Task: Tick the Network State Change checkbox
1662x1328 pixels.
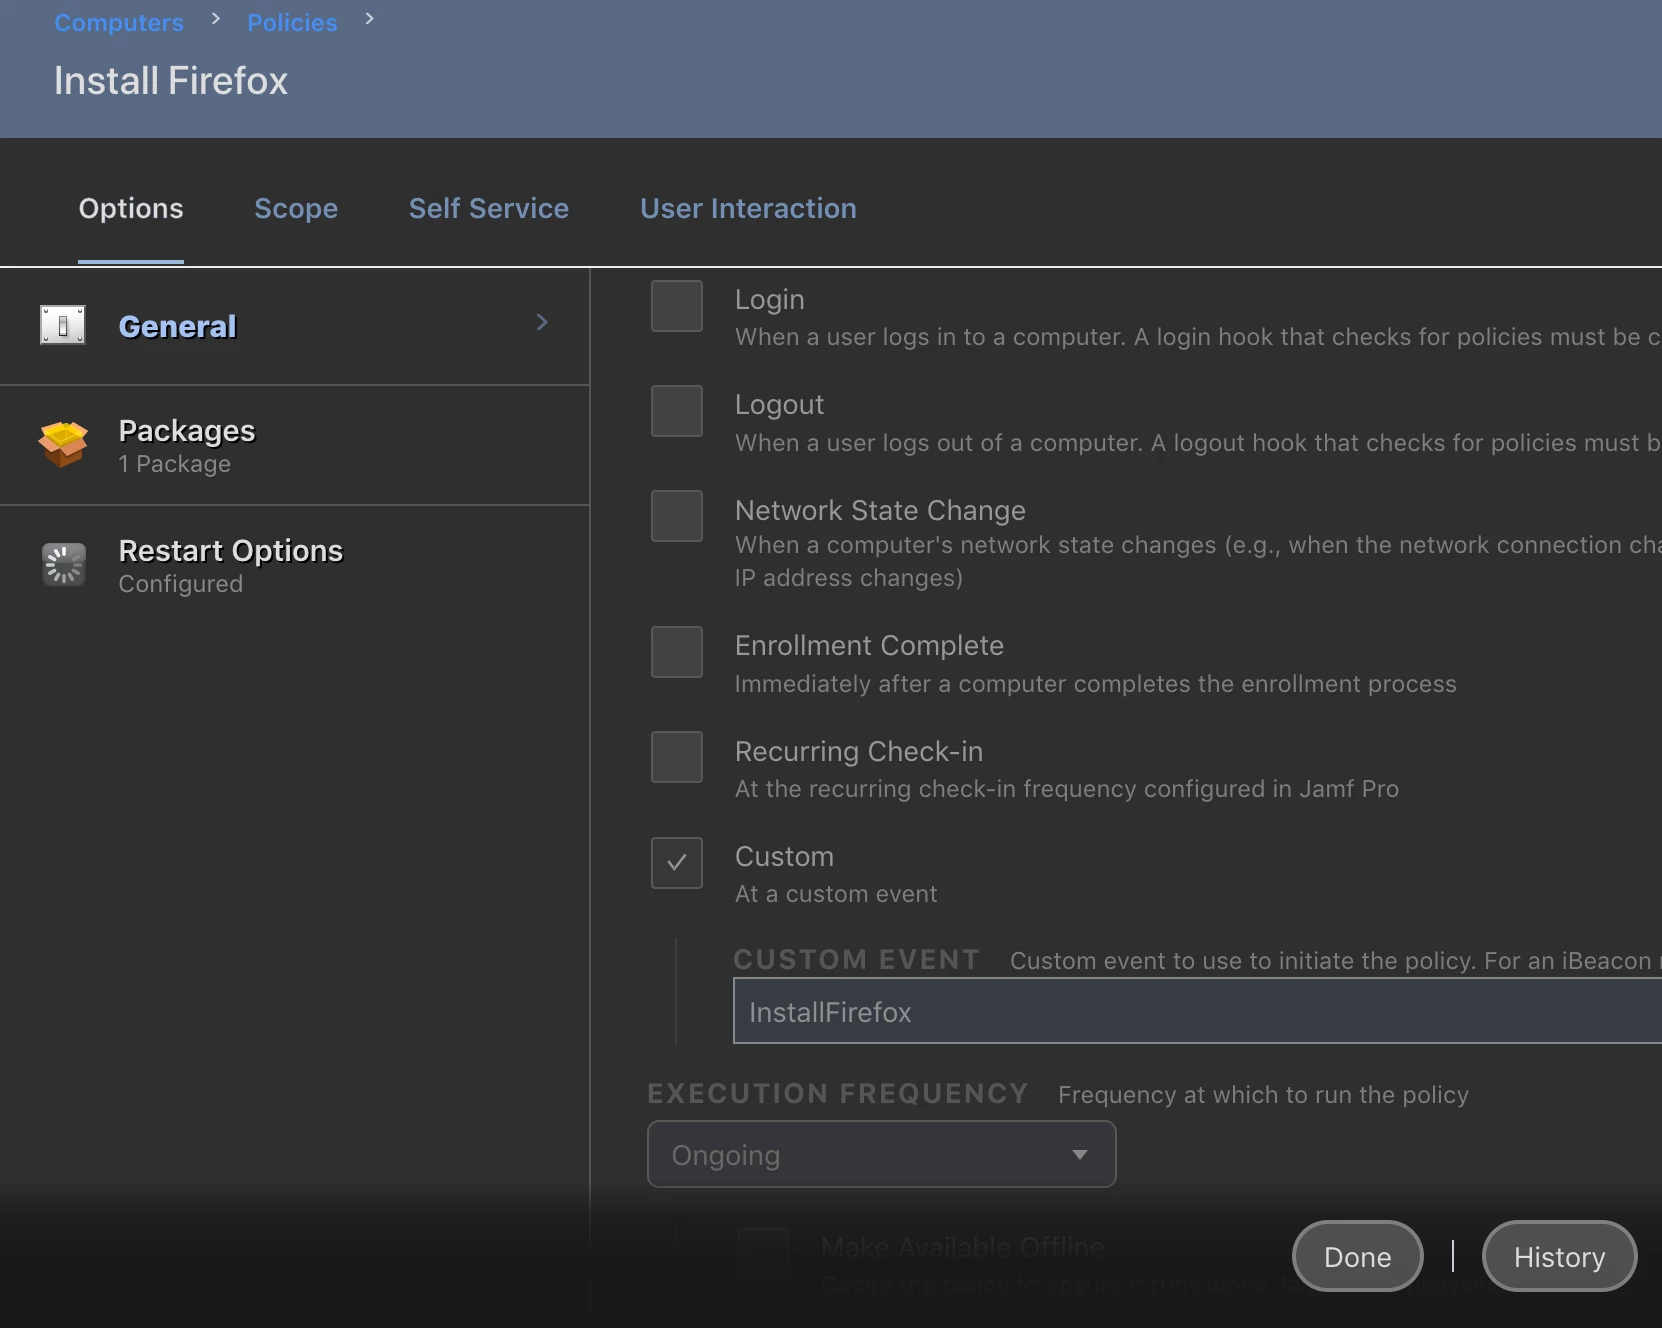Action: click(x=677, y=516)
